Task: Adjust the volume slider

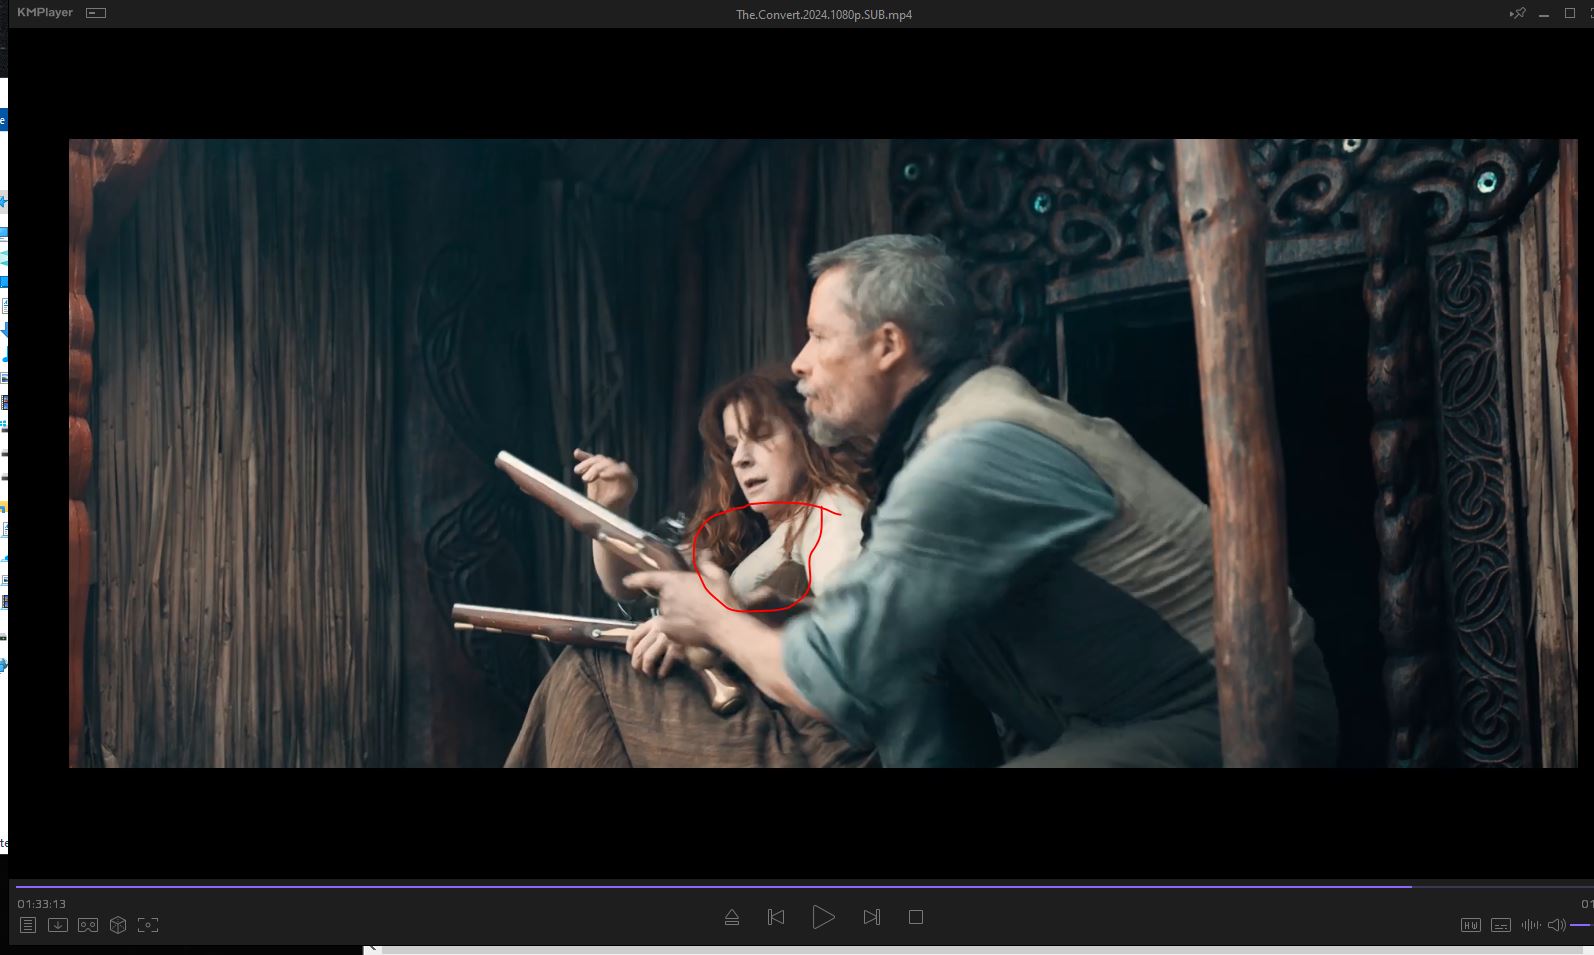Action: coord(1581,925)
